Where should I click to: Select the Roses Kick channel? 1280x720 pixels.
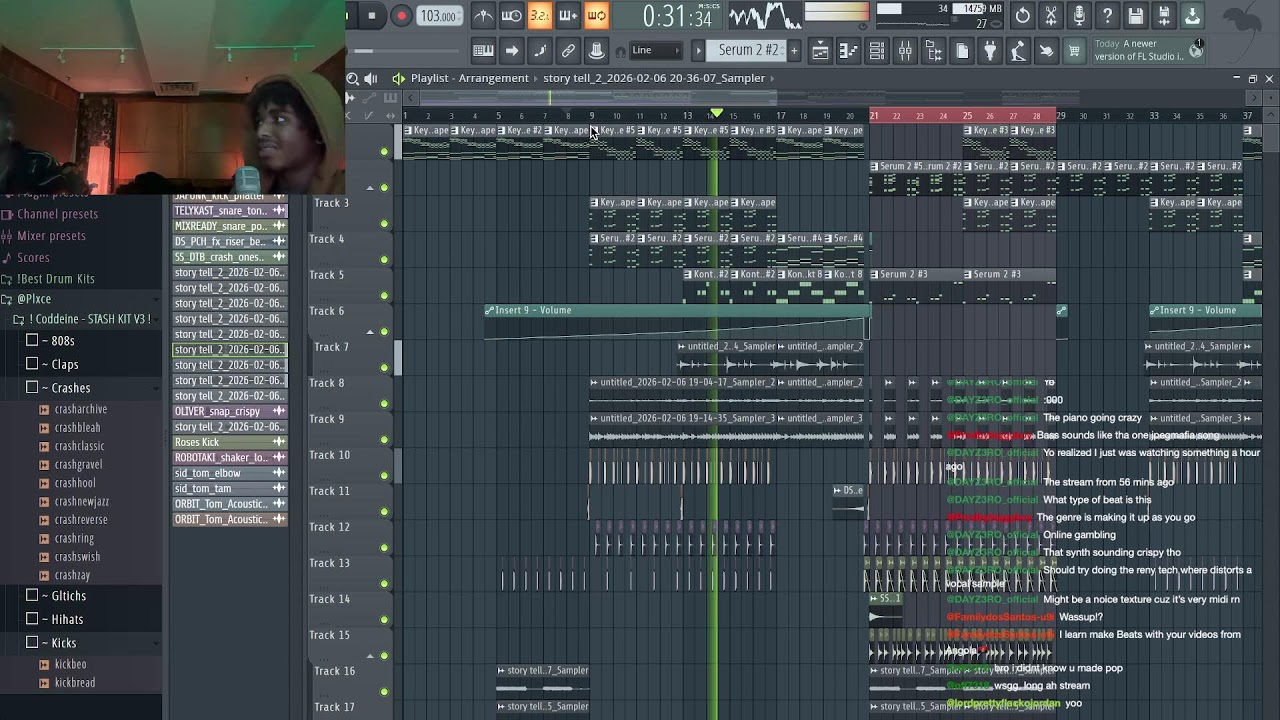(230, 442)
